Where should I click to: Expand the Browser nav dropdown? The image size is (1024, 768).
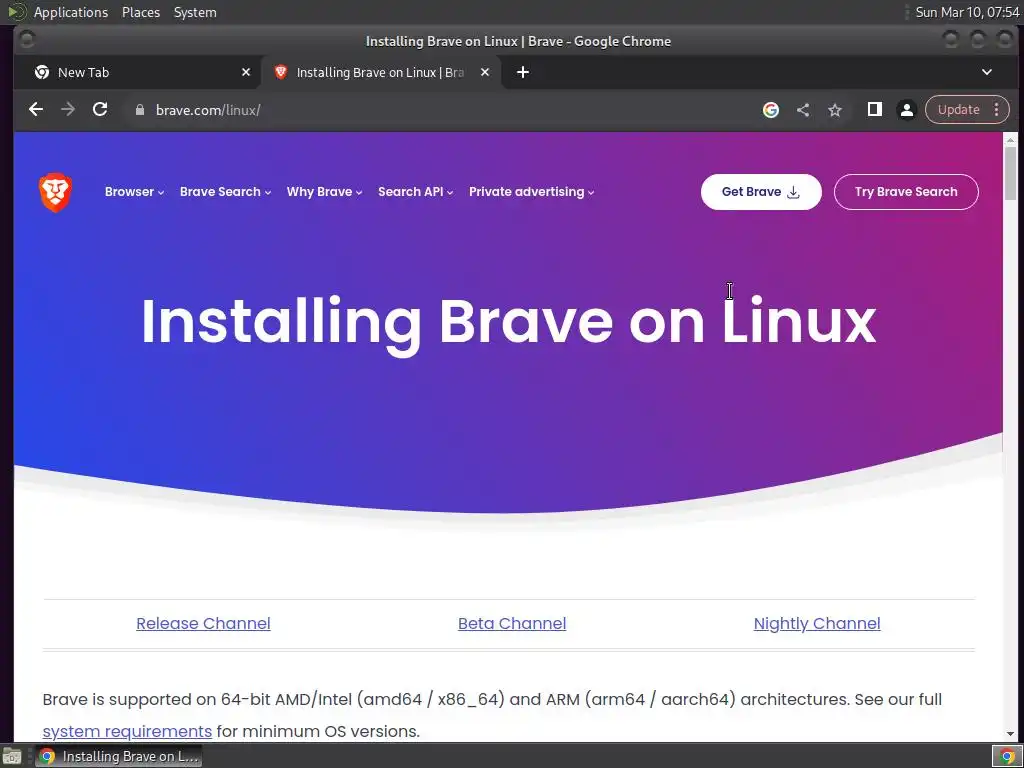(x=135, y=192)
